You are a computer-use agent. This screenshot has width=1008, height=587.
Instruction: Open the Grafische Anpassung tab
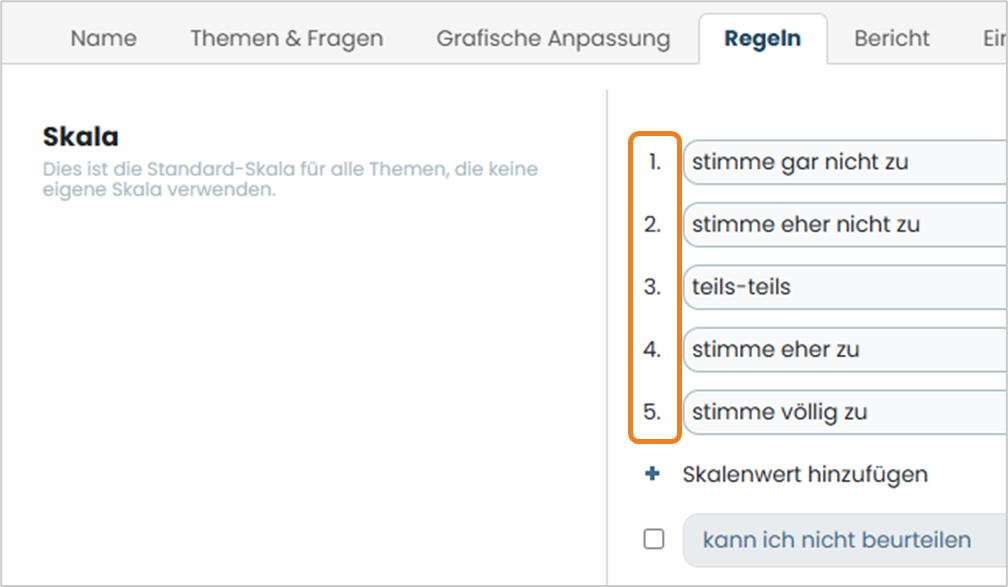(554, 39)
